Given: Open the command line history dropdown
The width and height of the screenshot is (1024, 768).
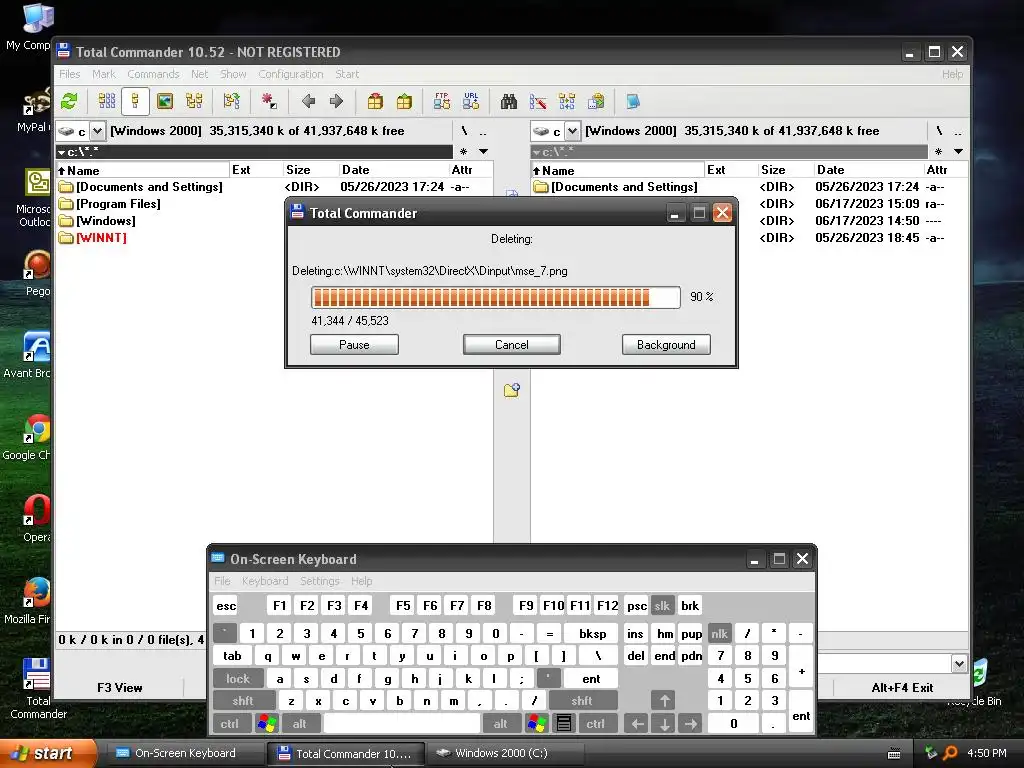Looking at the screenshot, I should pos(959,664).
